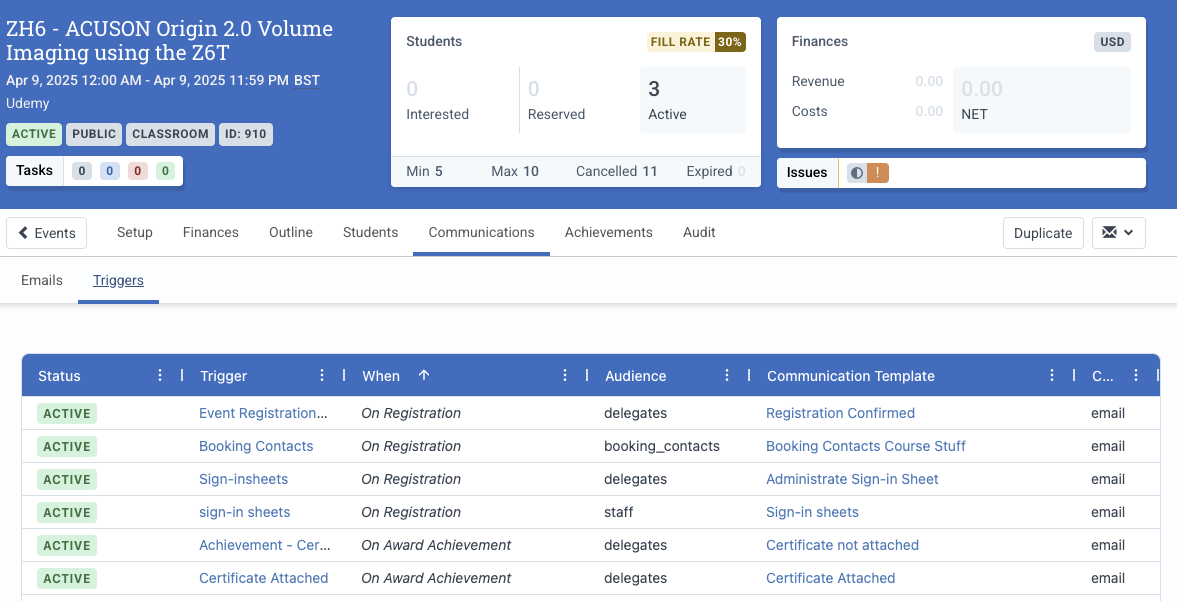The image size is (1177, 601).
Task: Open the Sign-in sheets template link
Action: (x=812, y=512)
